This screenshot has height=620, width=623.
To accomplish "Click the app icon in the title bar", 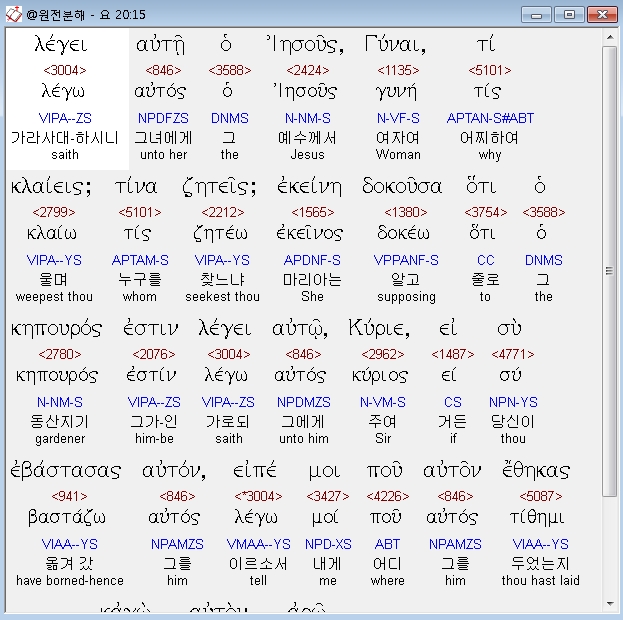I will pos(14,15).
